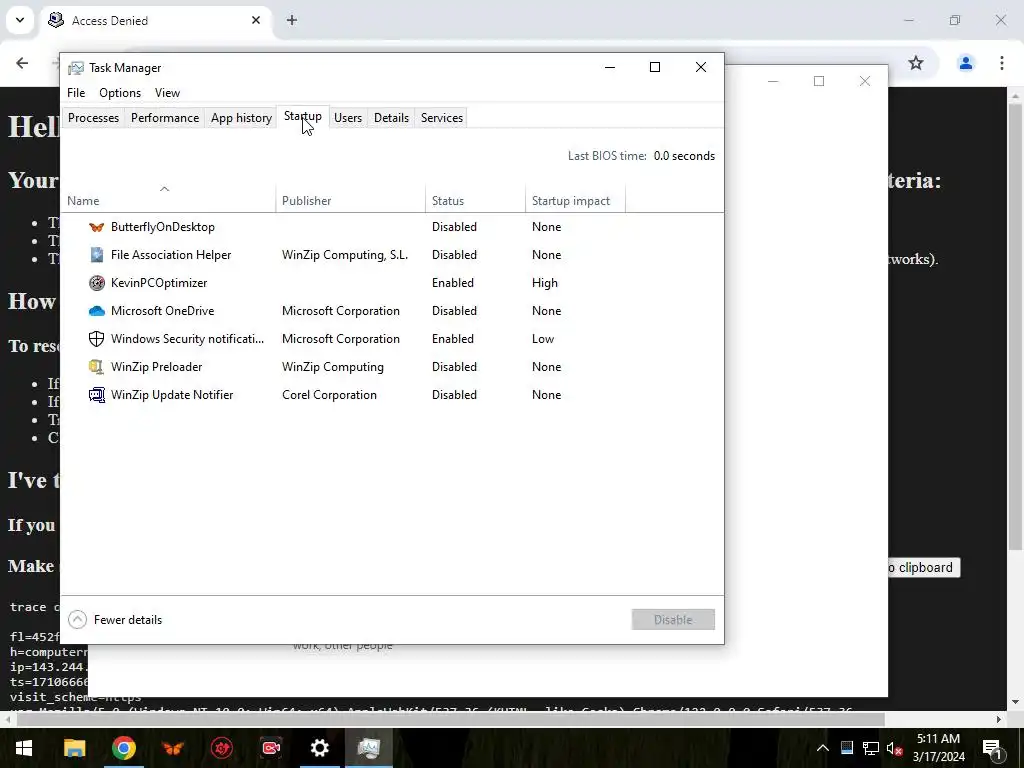Open the View menu in Task Manager
The width and height of the screenshot is (1024, 768).
(x=167, y=93)
